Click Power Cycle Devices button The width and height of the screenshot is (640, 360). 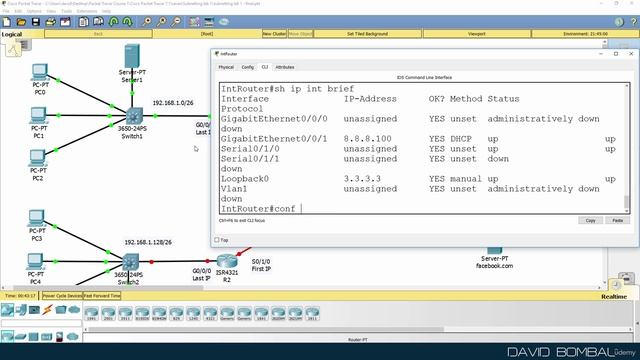click(x=62, y=296)
